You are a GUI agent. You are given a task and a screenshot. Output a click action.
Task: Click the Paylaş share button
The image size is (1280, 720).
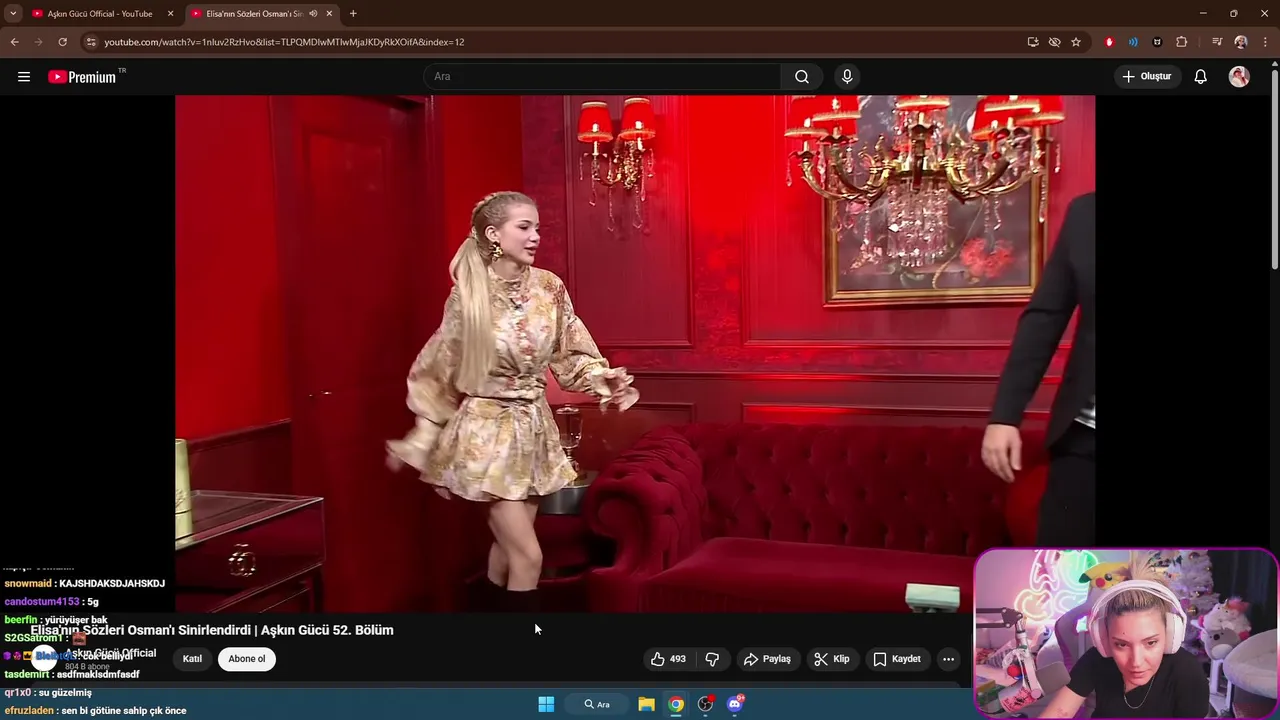pos(767,659)
